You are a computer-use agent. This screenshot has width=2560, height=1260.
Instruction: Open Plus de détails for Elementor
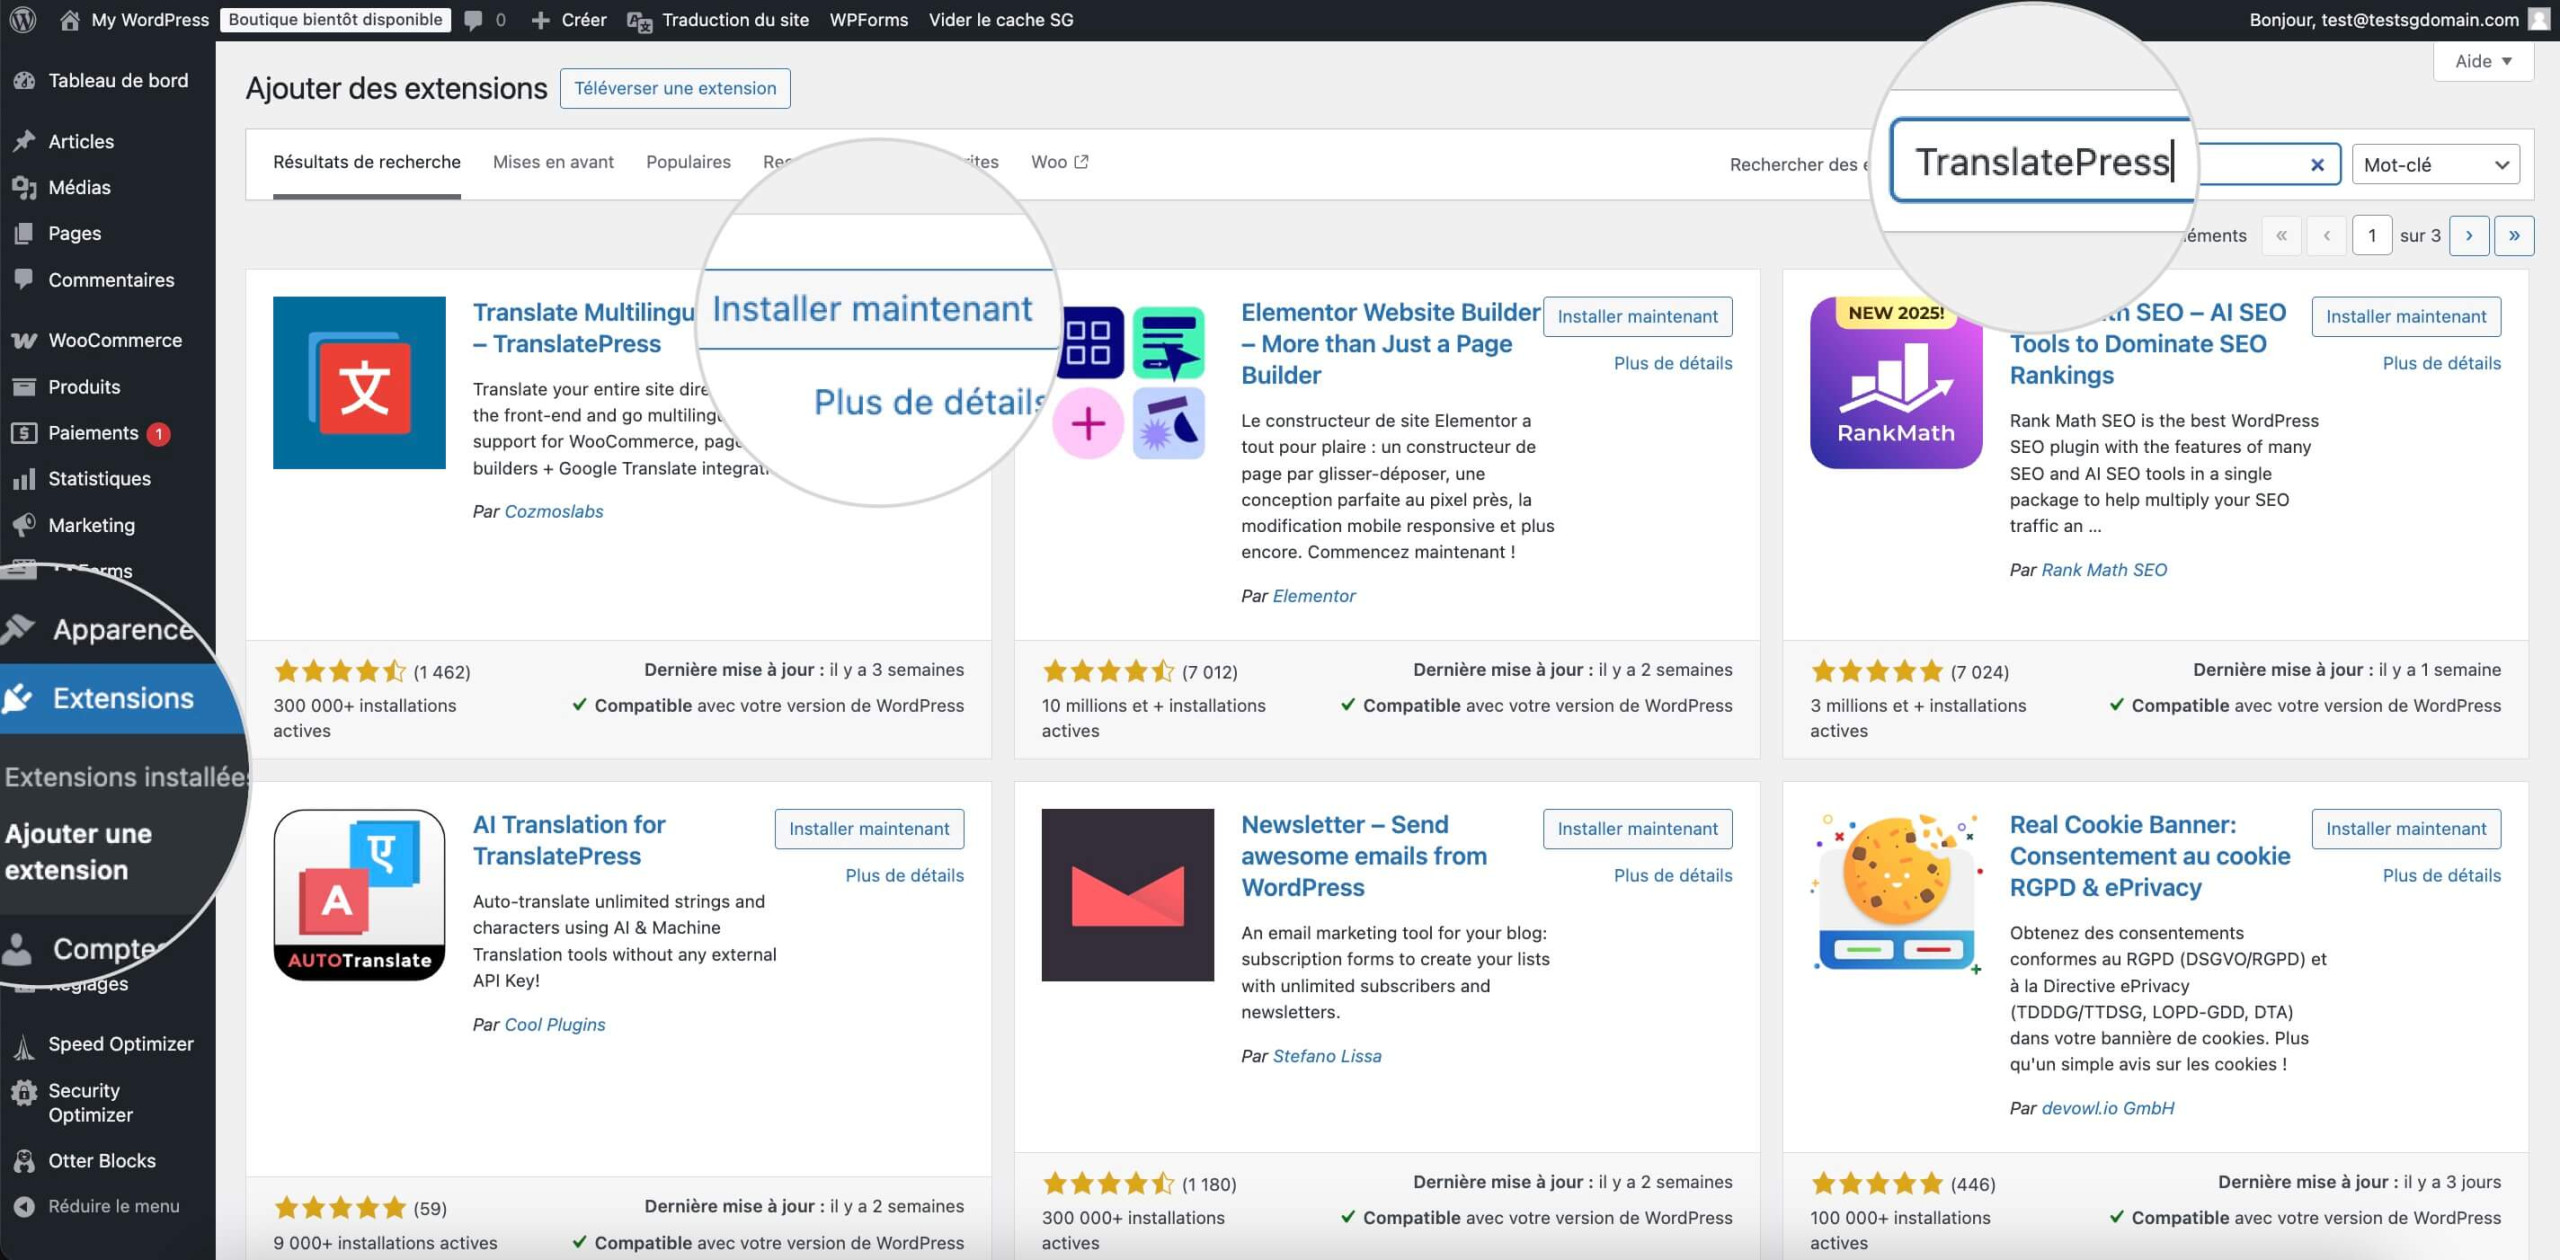(x=1673, y=363)
